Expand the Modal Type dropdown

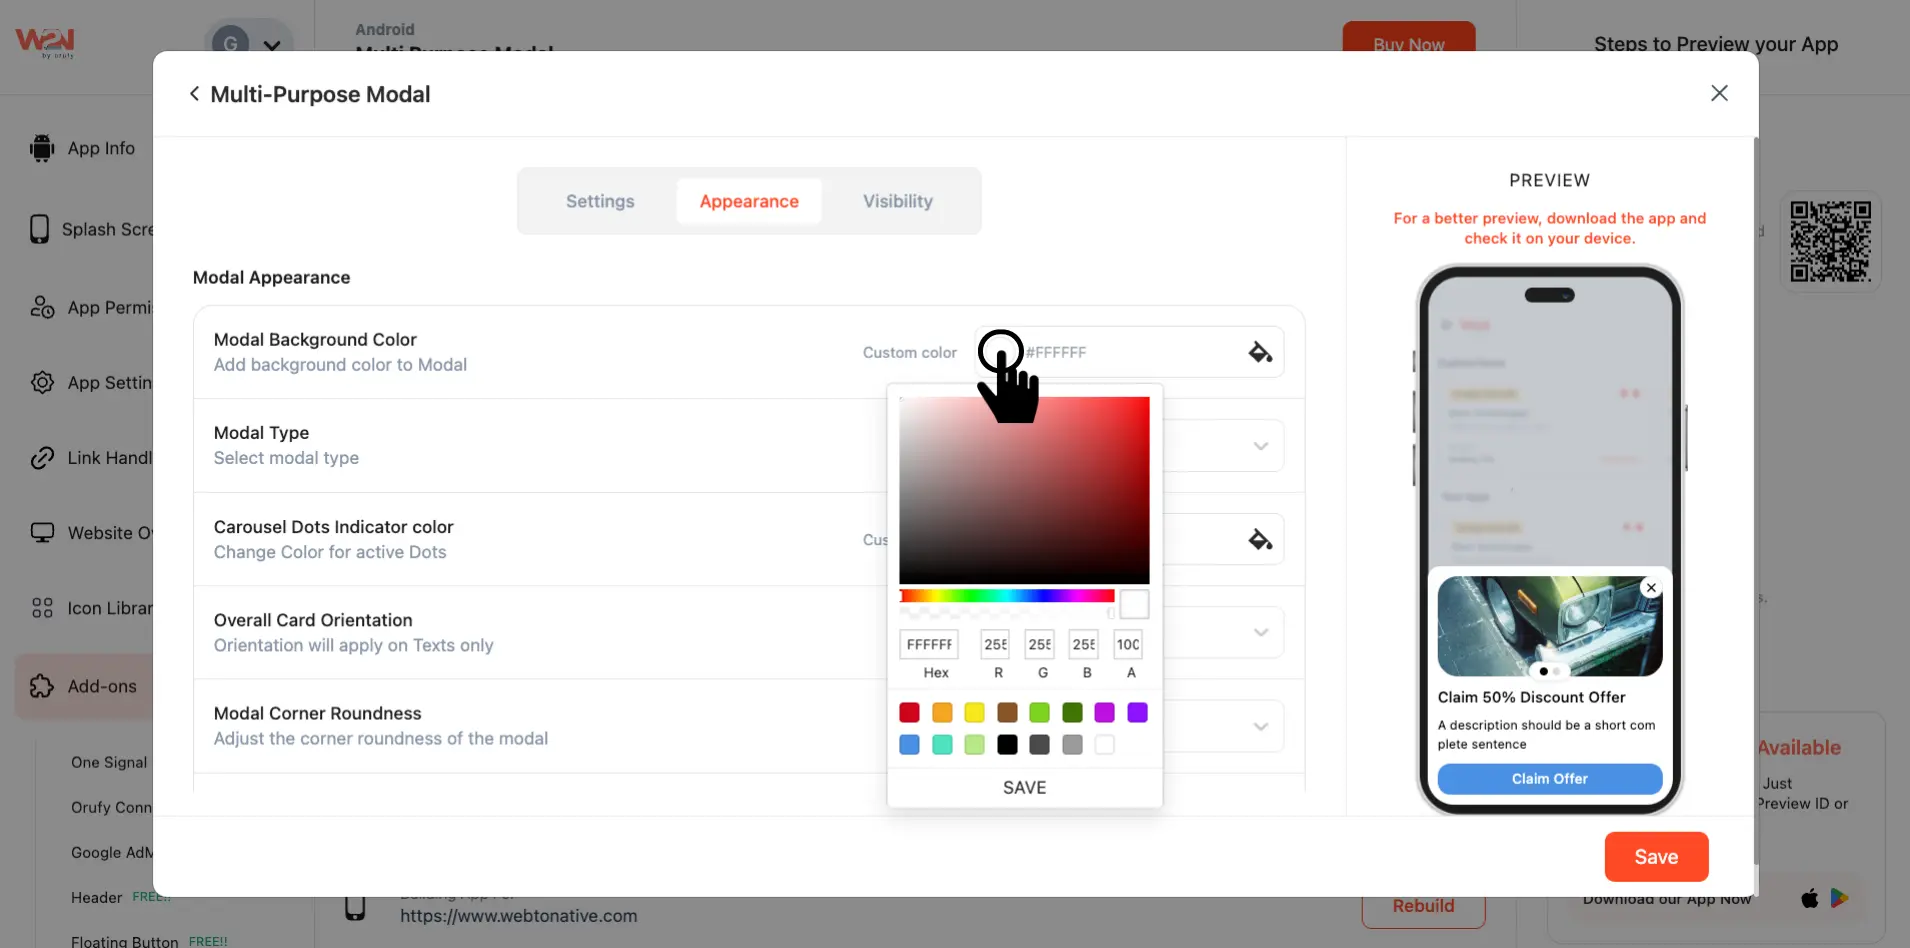coord(1260,446)
